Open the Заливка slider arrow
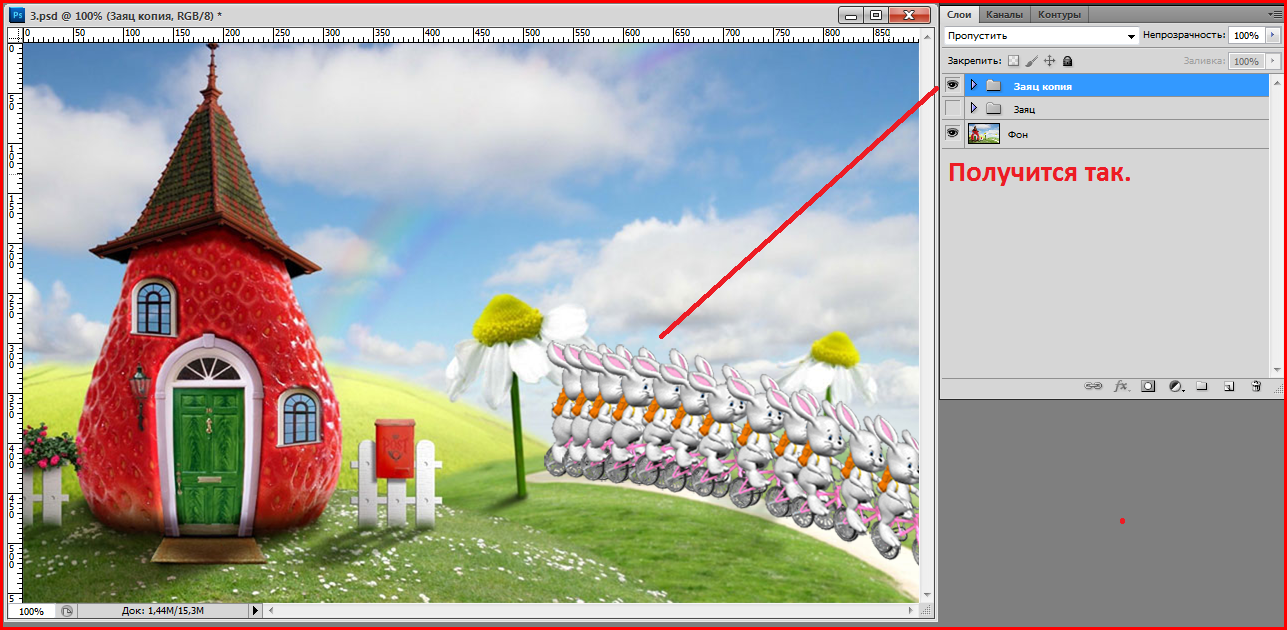This screenshot has height=630, width=1287. (1273, 61)
